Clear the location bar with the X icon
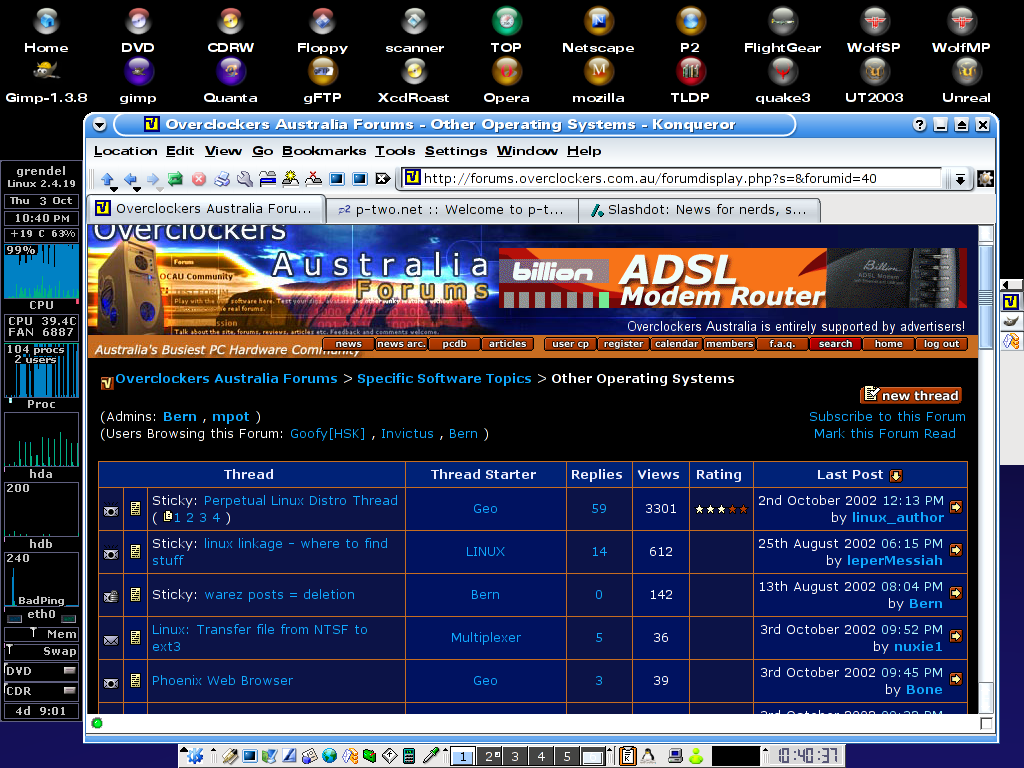The width and height of the screenshot is (1024, 768). [383, 178]
